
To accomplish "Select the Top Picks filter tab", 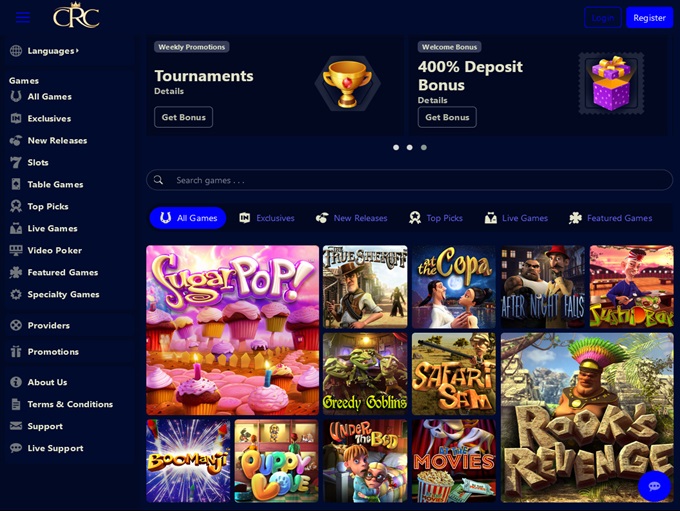I will click(436, 218).
